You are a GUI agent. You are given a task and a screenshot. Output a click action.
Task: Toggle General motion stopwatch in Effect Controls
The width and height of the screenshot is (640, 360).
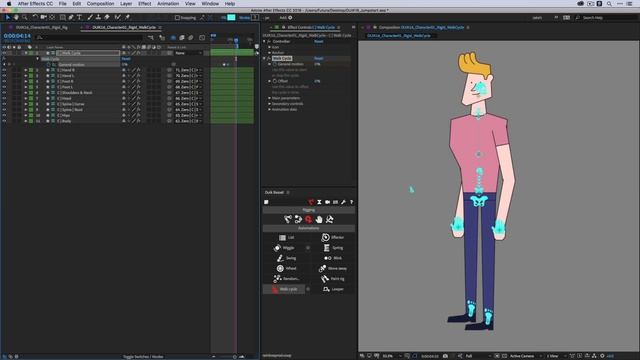pos(275,64)
